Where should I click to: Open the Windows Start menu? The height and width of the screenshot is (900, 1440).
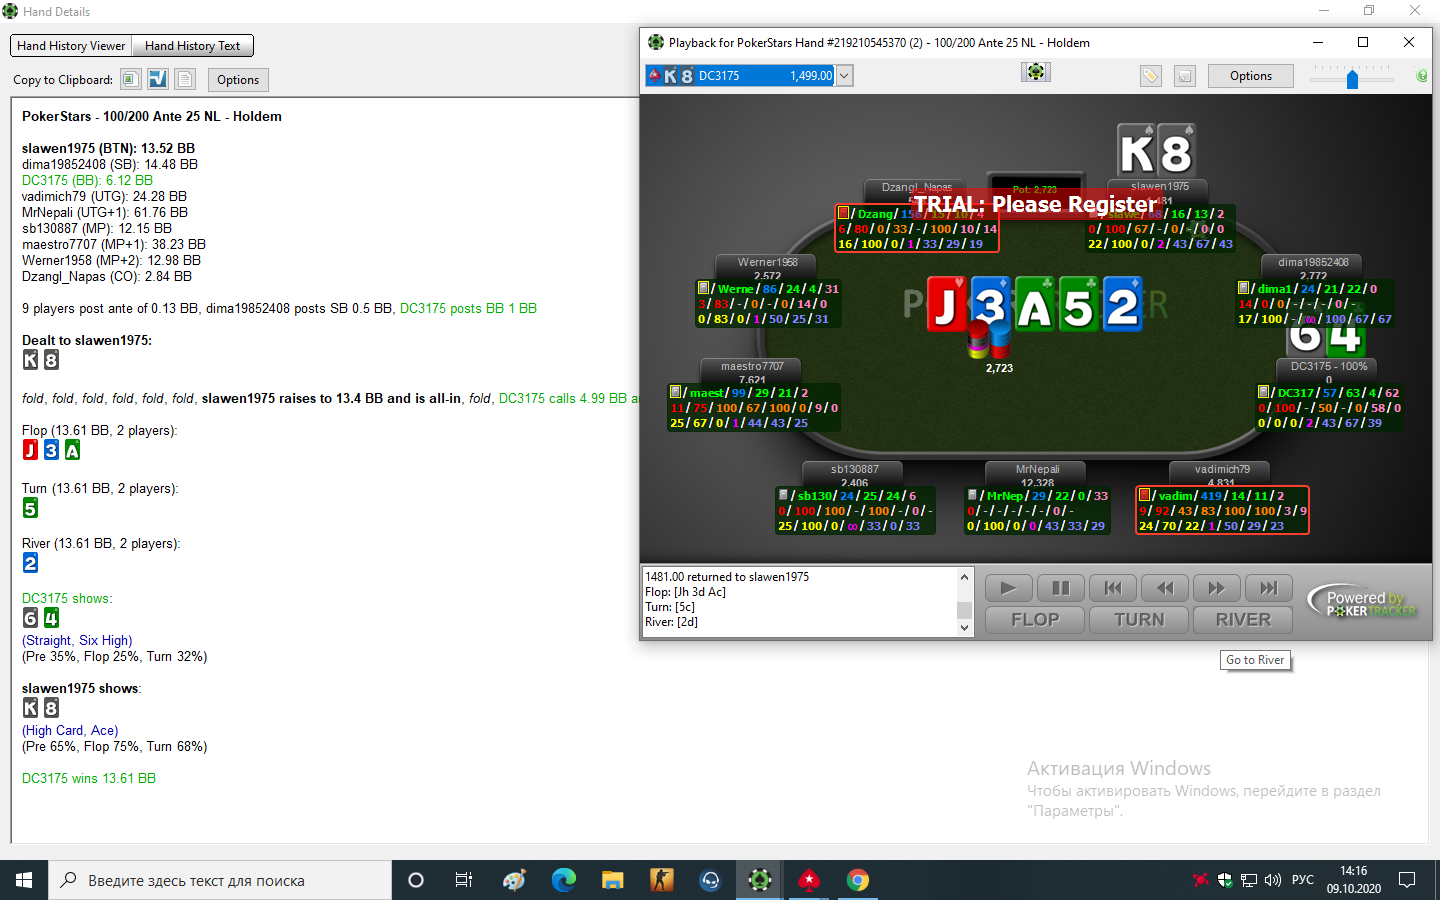(x=24, y=880)
